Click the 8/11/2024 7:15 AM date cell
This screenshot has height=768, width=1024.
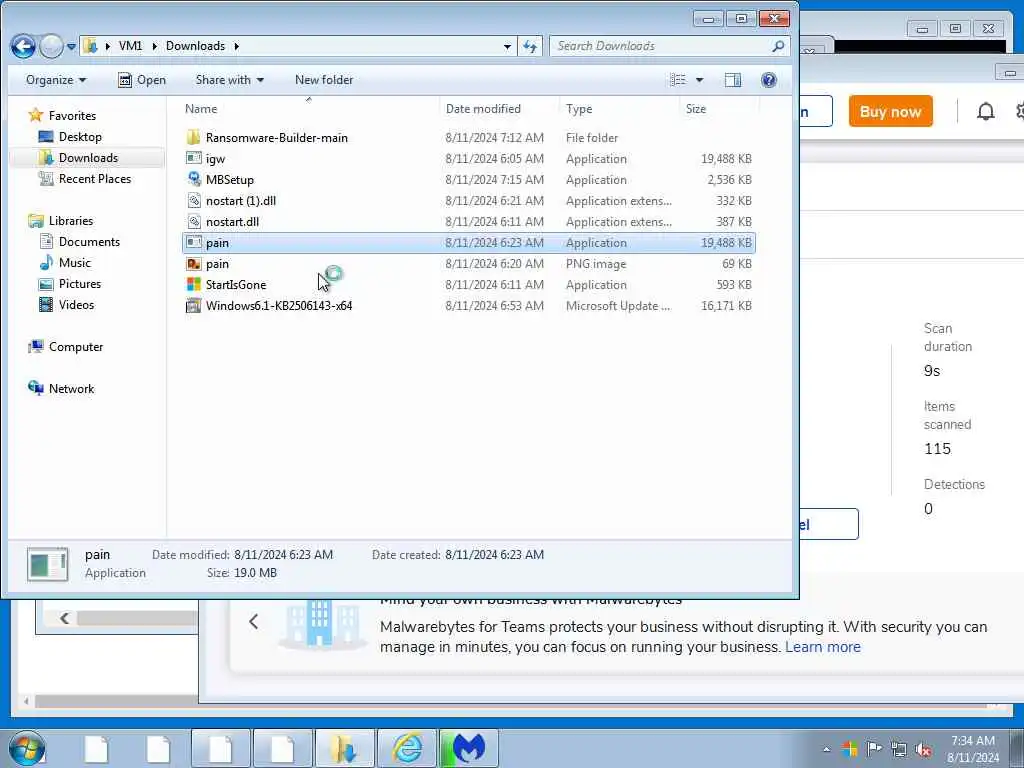point(494,180)
